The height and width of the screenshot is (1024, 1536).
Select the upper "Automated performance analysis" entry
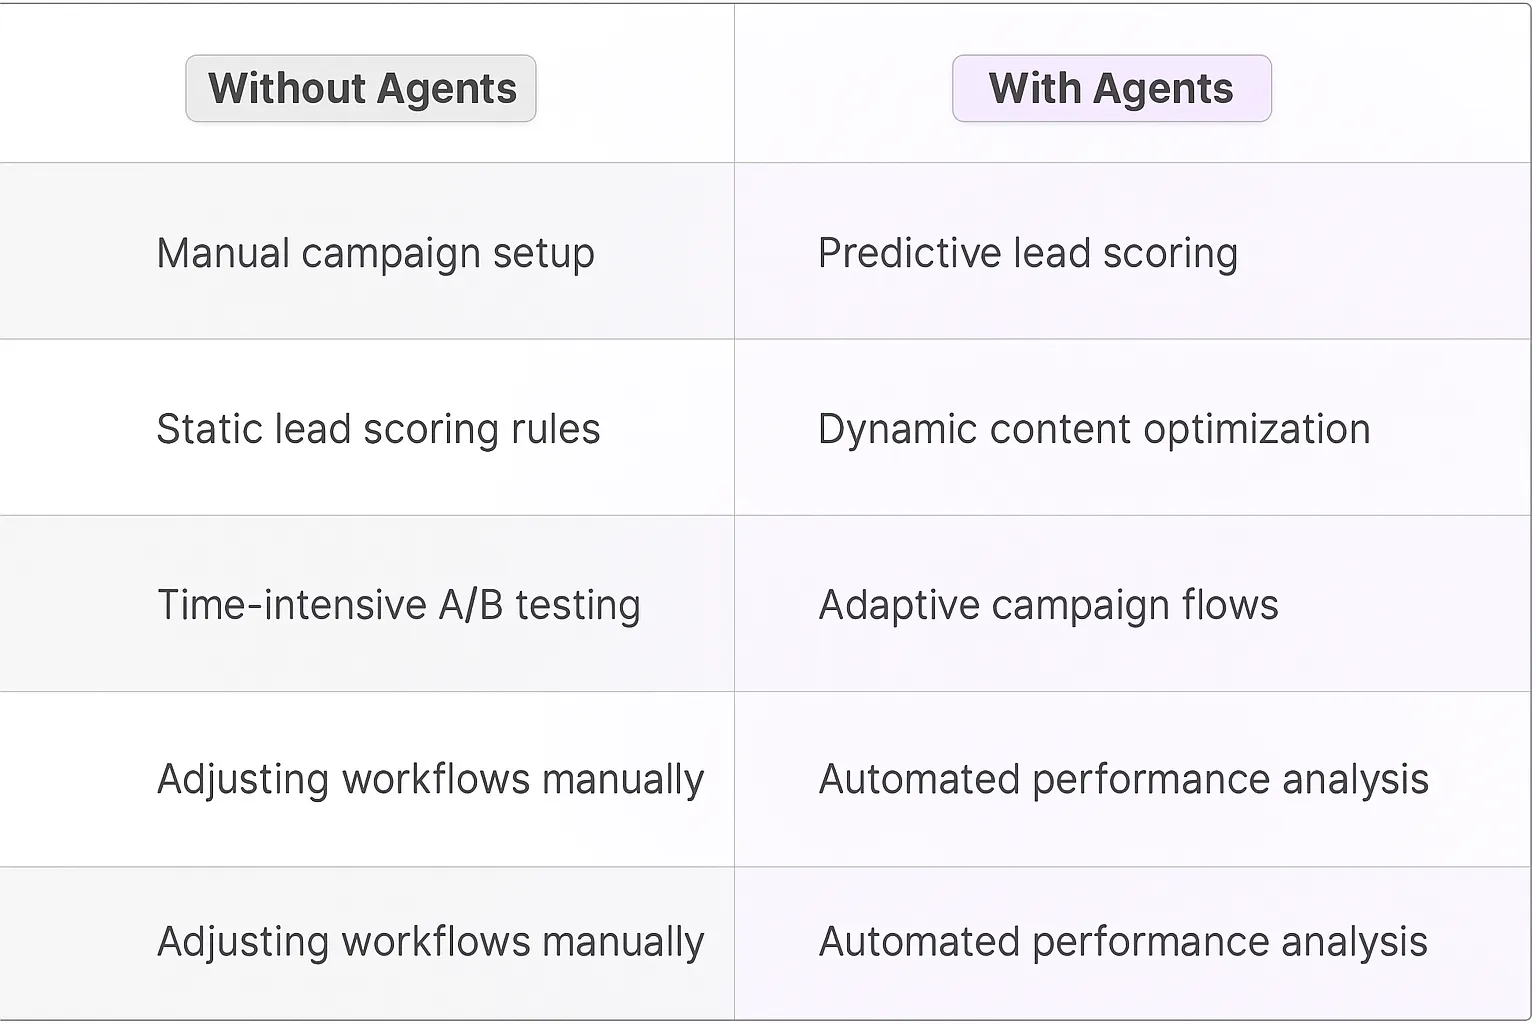click(x=1123, y=779)
